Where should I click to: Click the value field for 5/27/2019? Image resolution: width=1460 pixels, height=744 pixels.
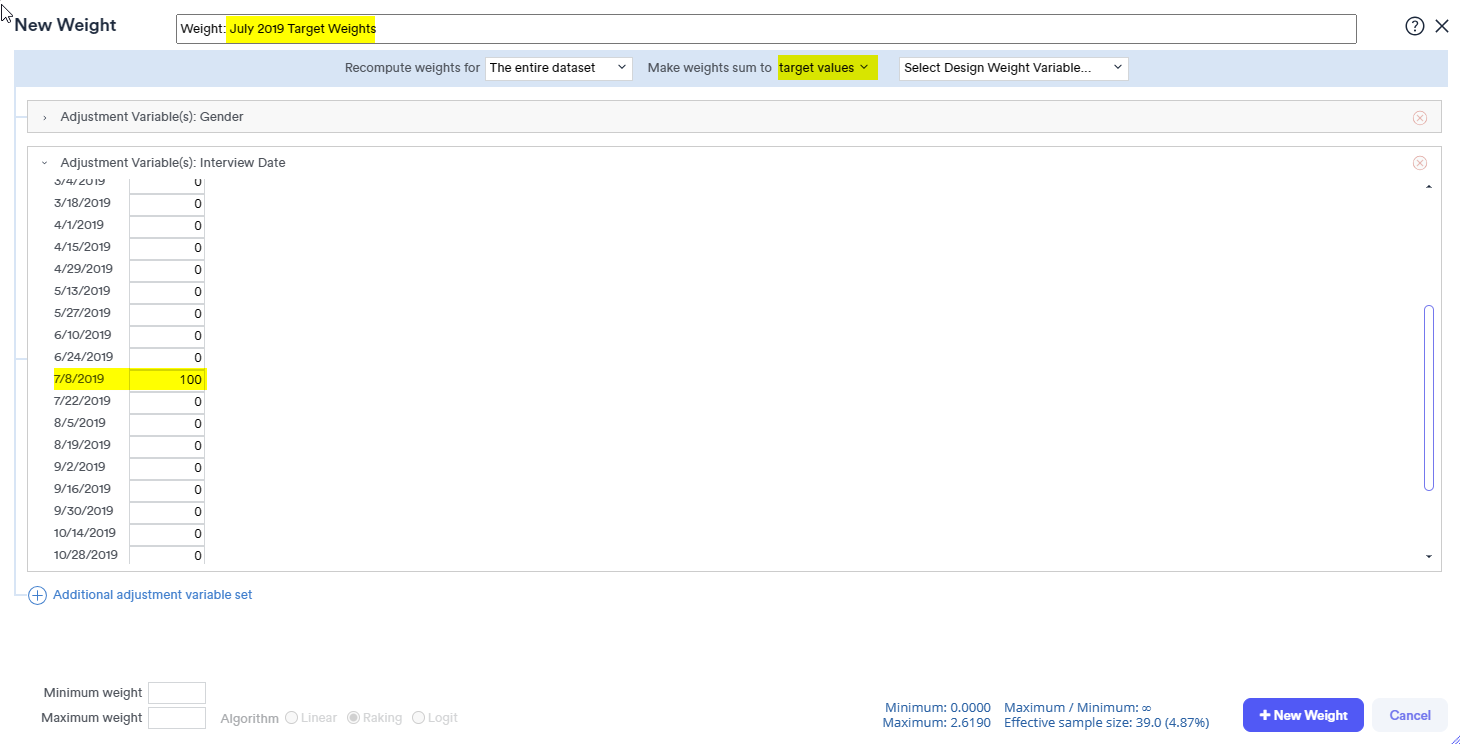tap(167, 314)
